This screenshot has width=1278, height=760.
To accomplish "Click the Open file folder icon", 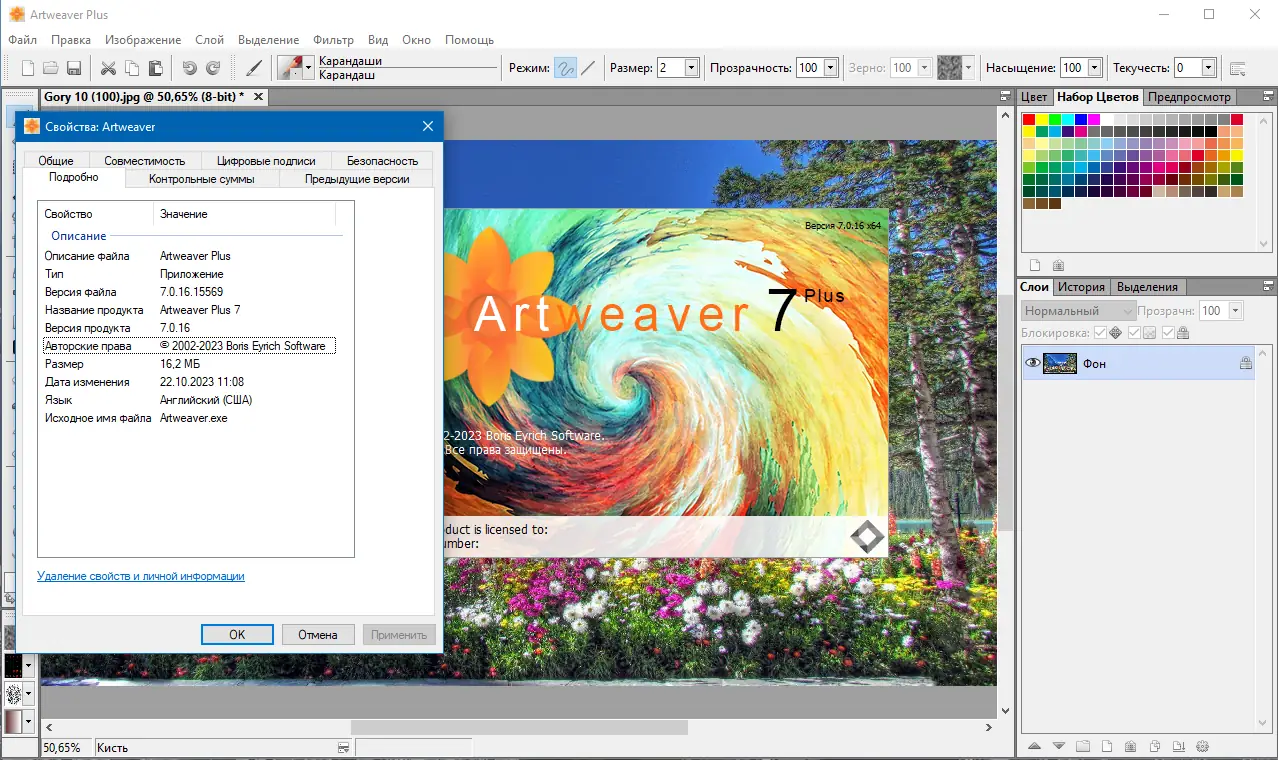I will click(50, 68).
